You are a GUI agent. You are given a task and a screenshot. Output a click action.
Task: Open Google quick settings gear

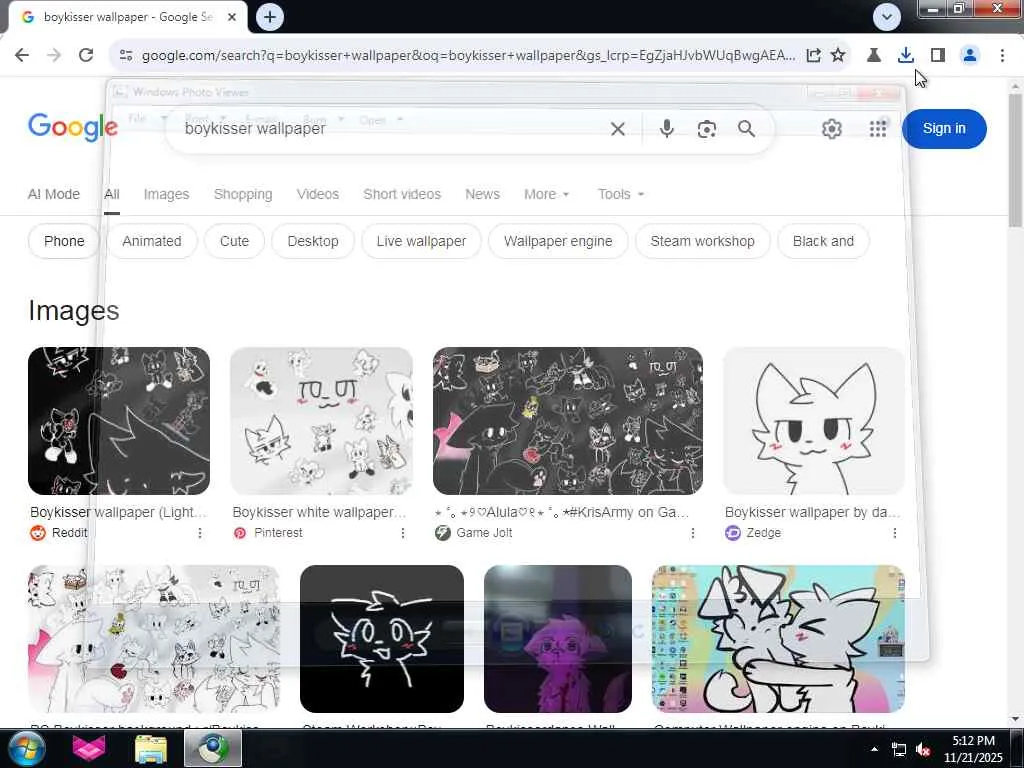coord(831,129)
